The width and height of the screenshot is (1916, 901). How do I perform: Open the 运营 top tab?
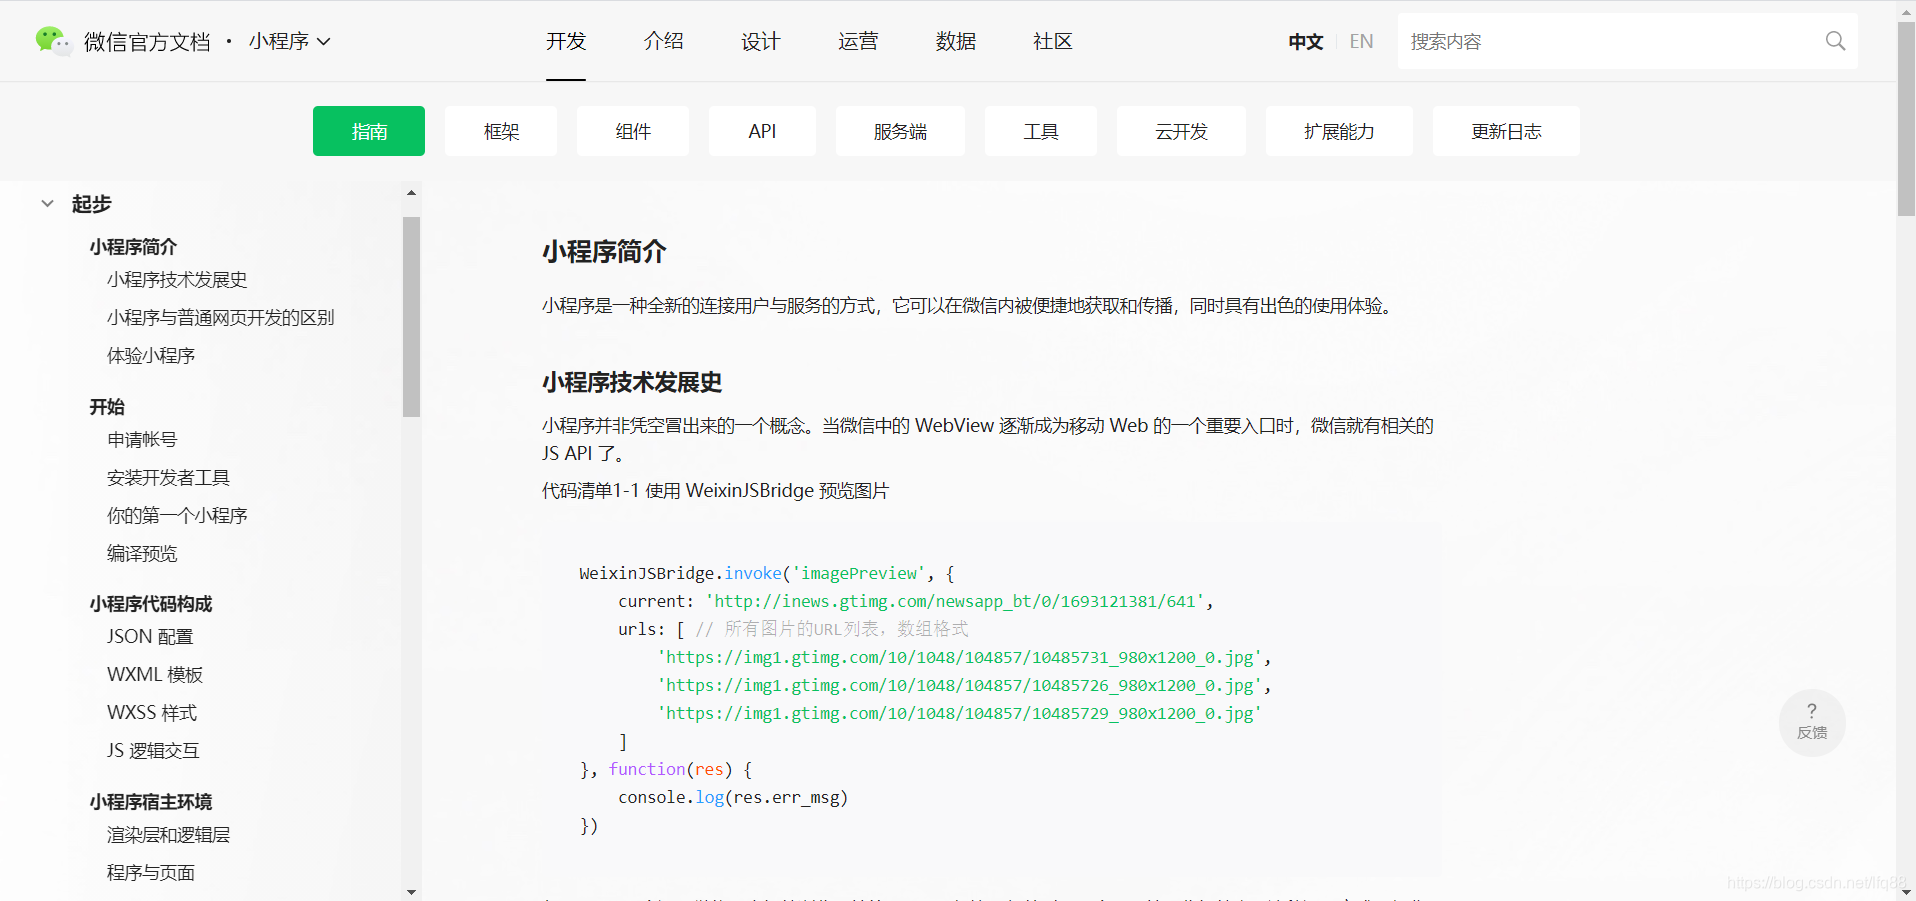[x=858, y=41]
